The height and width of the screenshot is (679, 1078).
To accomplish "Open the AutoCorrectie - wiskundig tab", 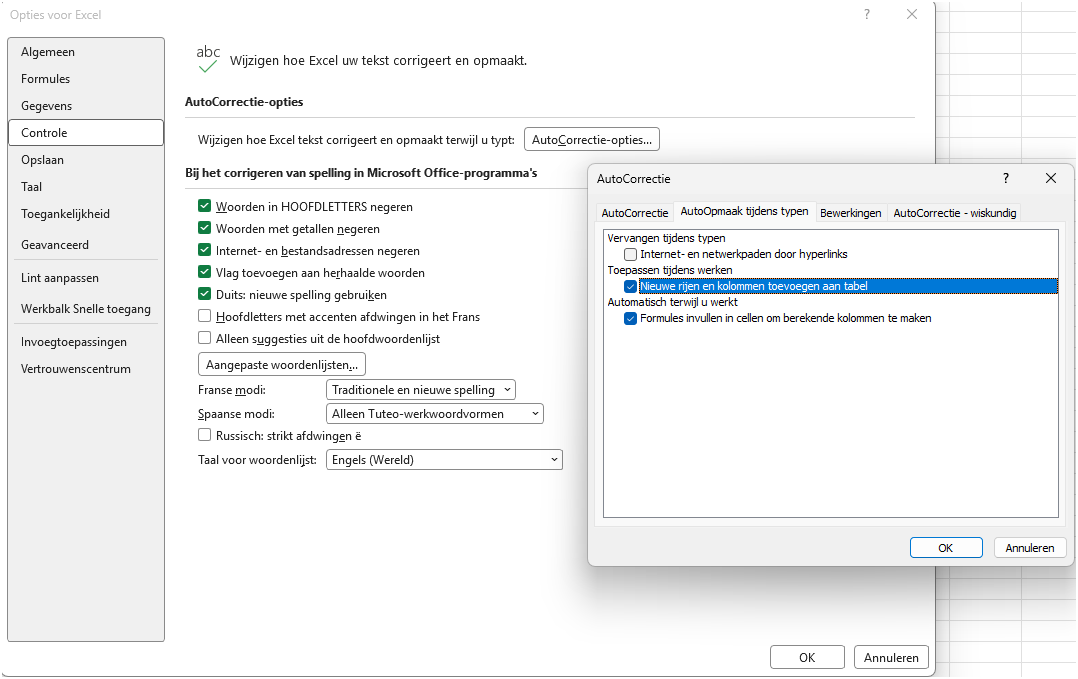I will click(x=954, y=213).
